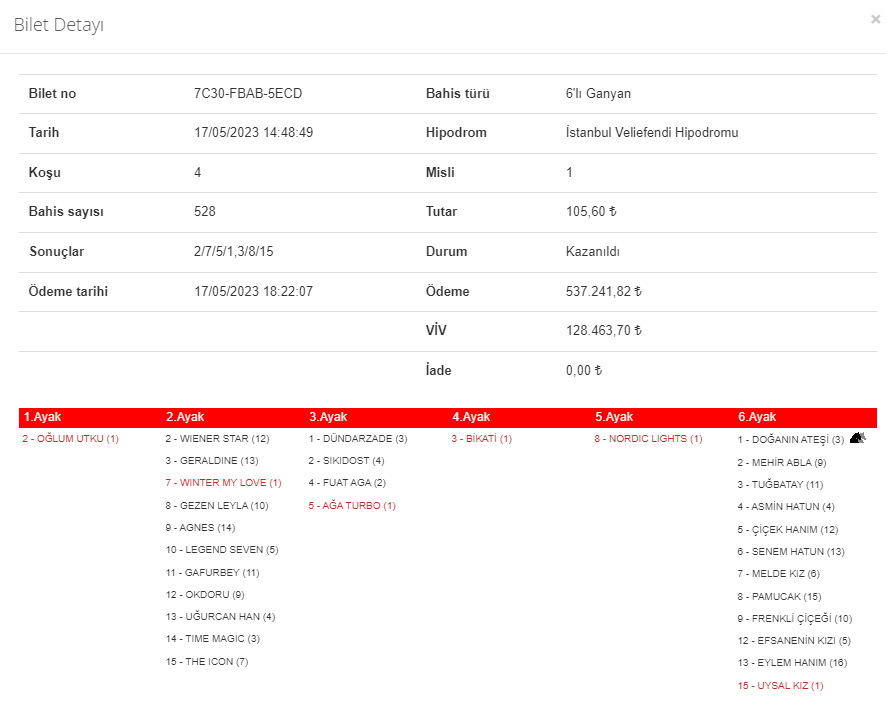Click winner 2 - OĞLUM UTKU (1)

(x=71, y=439)
